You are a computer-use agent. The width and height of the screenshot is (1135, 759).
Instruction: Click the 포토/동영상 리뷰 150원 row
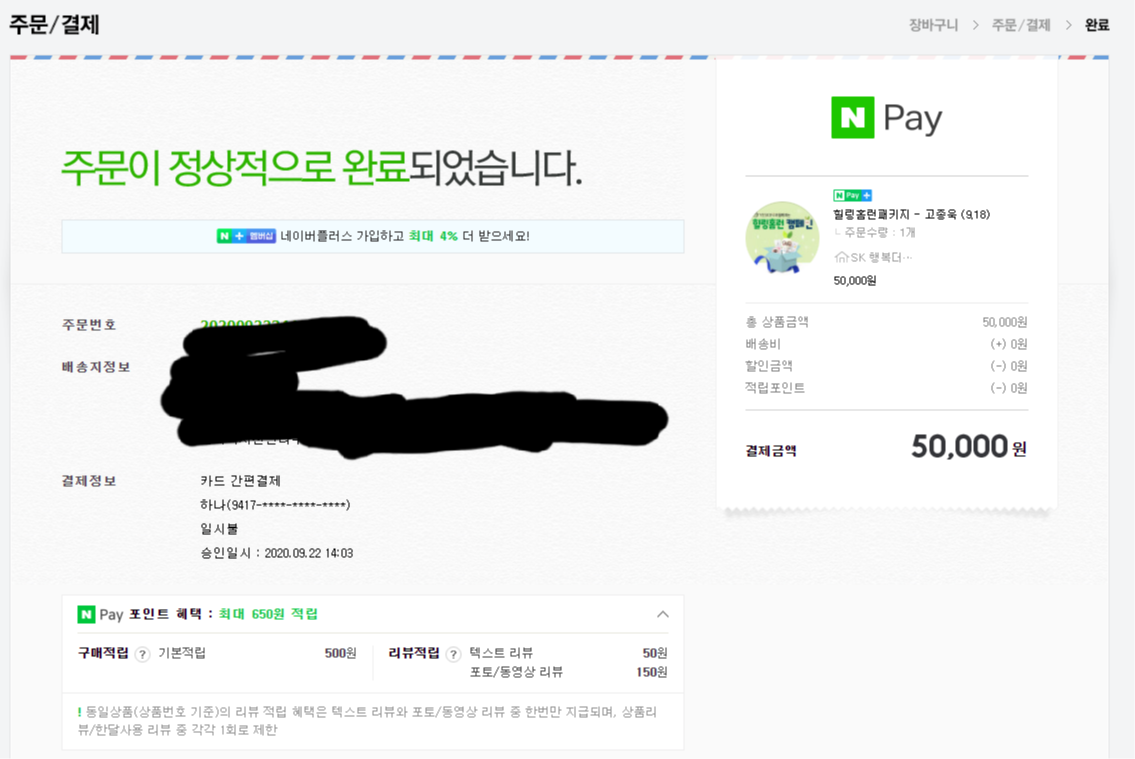pyautogui.click(x=568, y=672)
